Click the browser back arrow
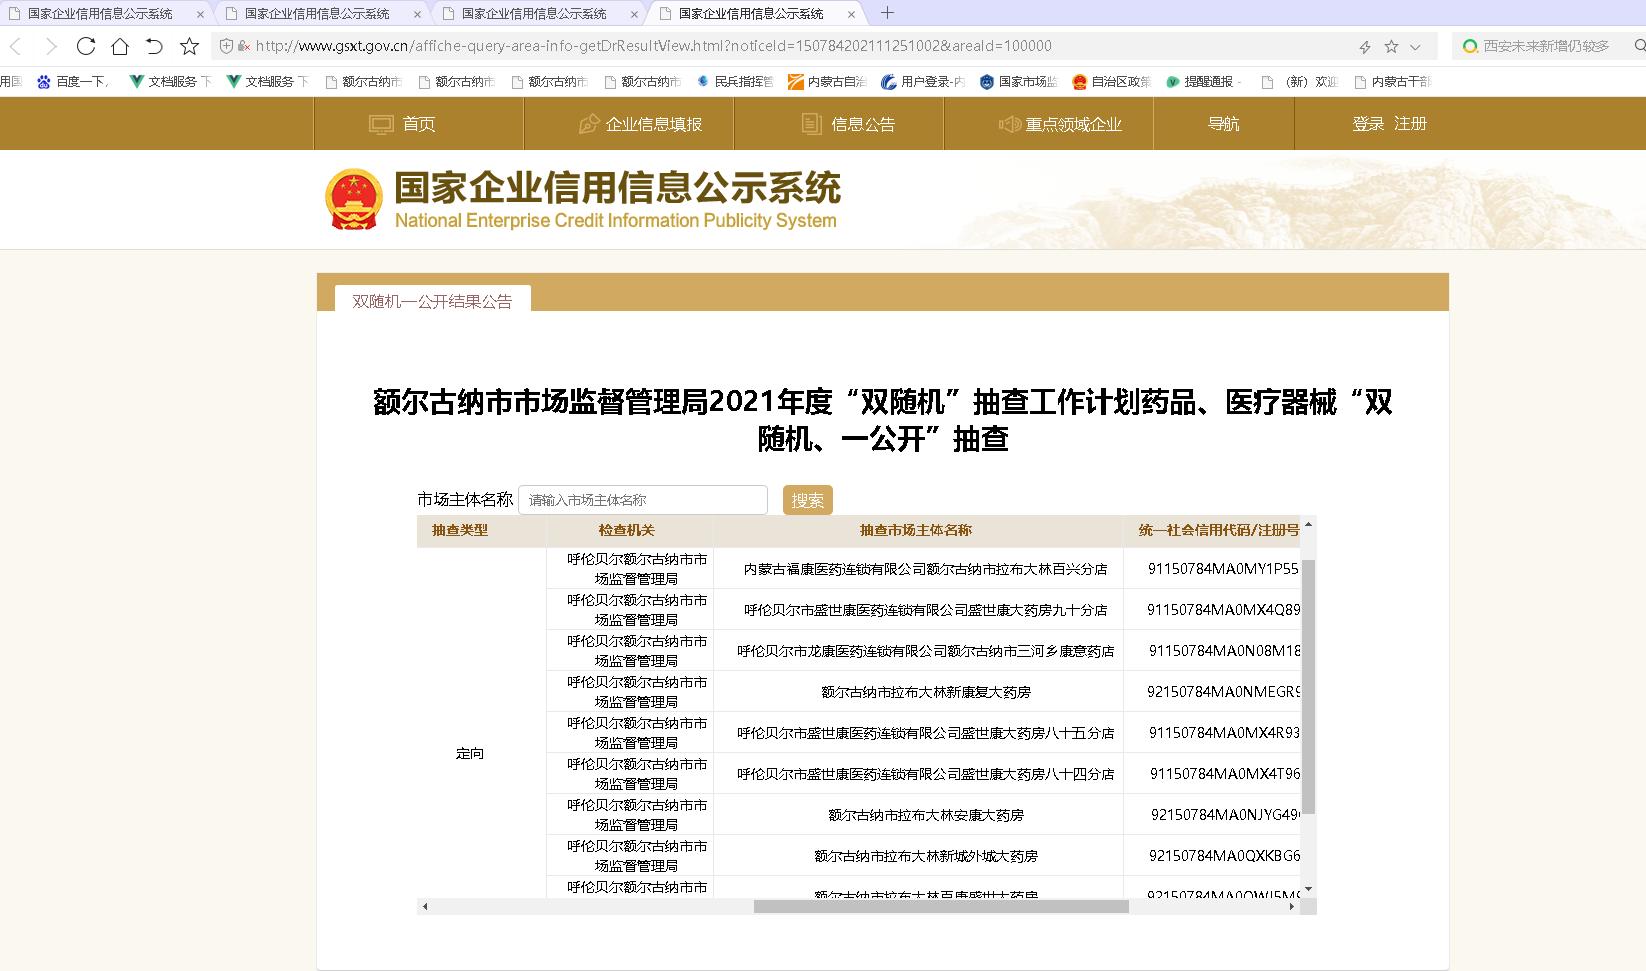The image size is (1646, 971). [16, 46]
